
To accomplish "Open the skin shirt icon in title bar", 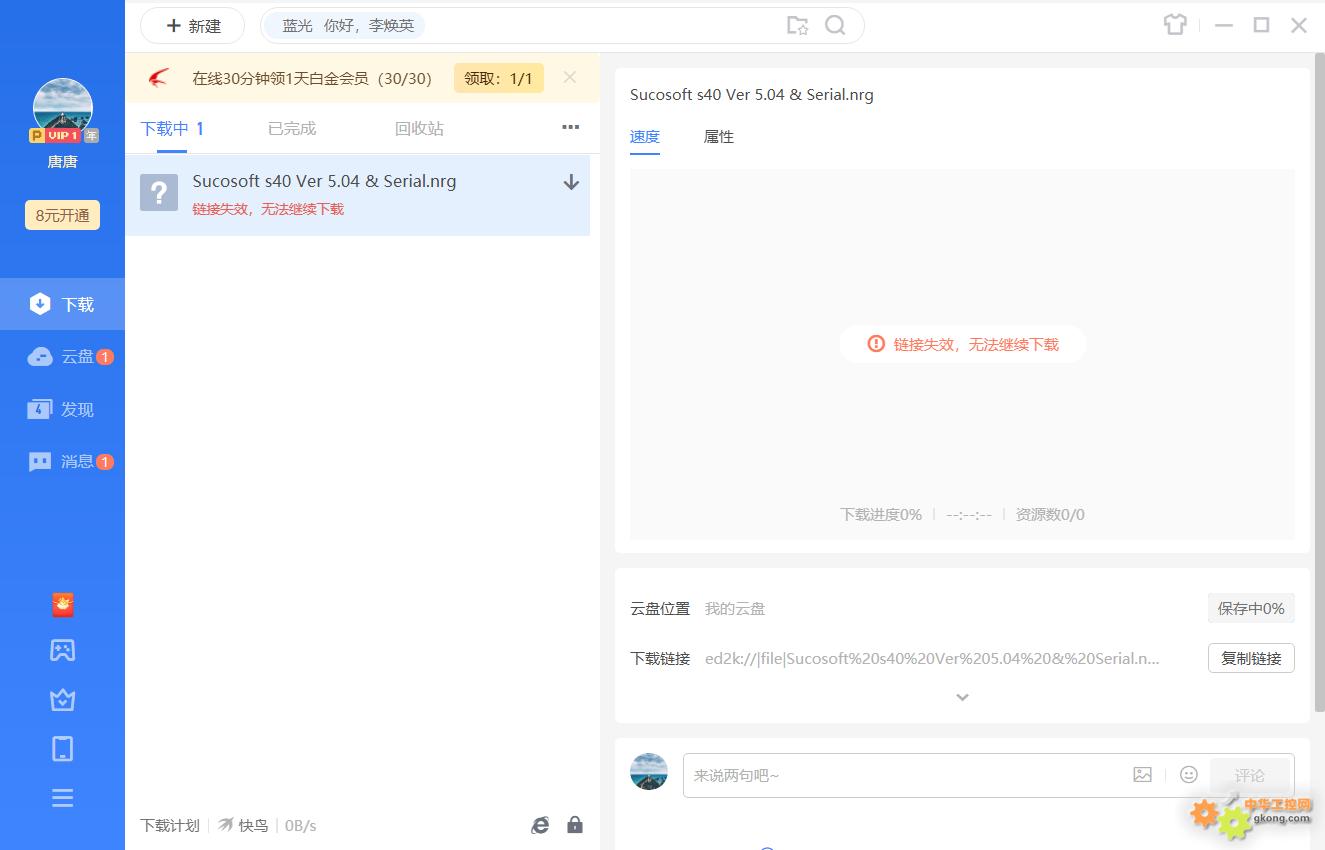I will tap(1175, 25).
